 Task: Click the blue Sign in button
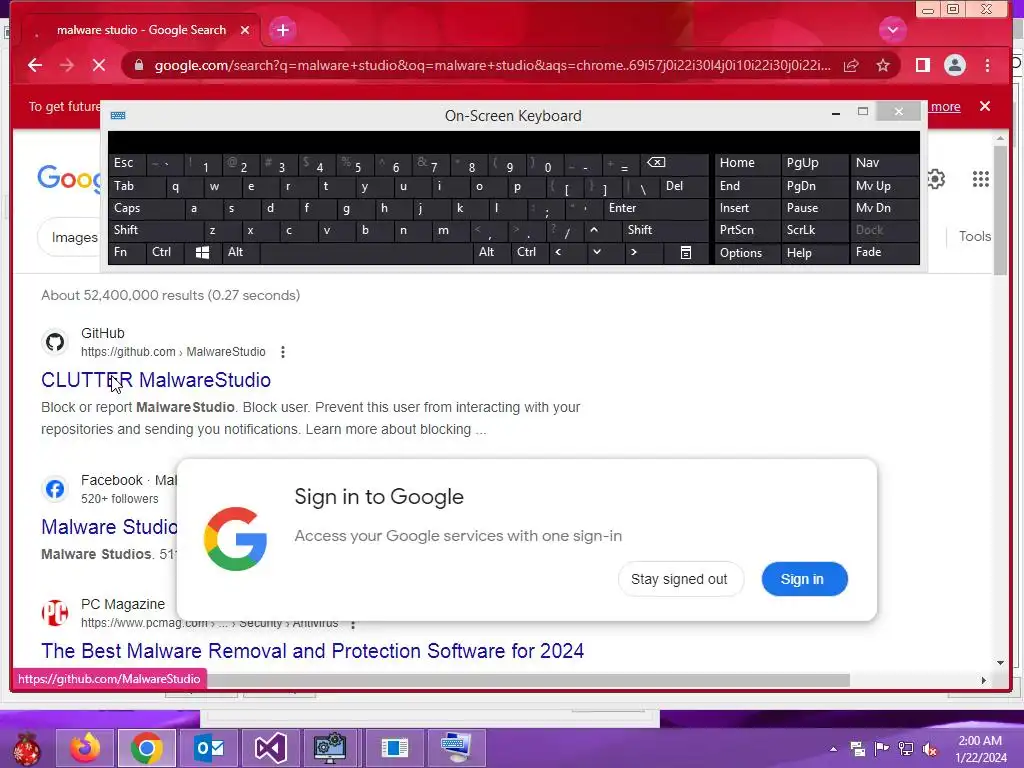[x=805, y=579]
